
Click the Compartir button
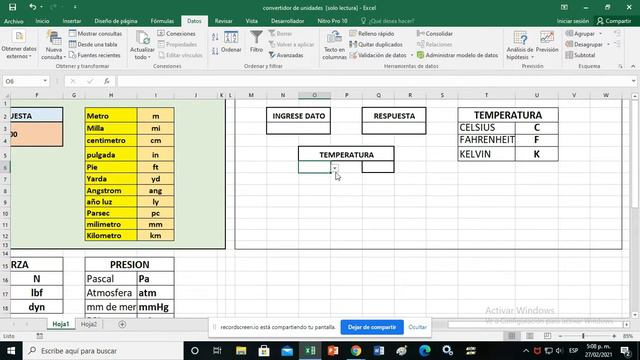(x=614, y=21)
